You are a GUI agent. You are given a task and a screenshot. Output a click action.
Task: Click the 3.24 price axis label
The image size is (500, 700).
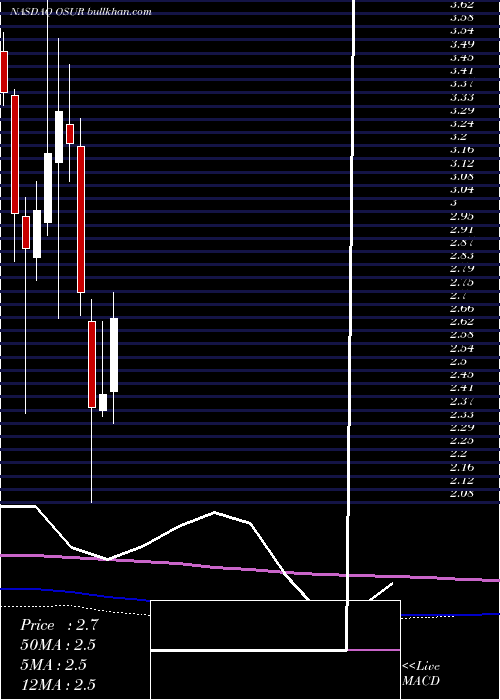point(462,124)
